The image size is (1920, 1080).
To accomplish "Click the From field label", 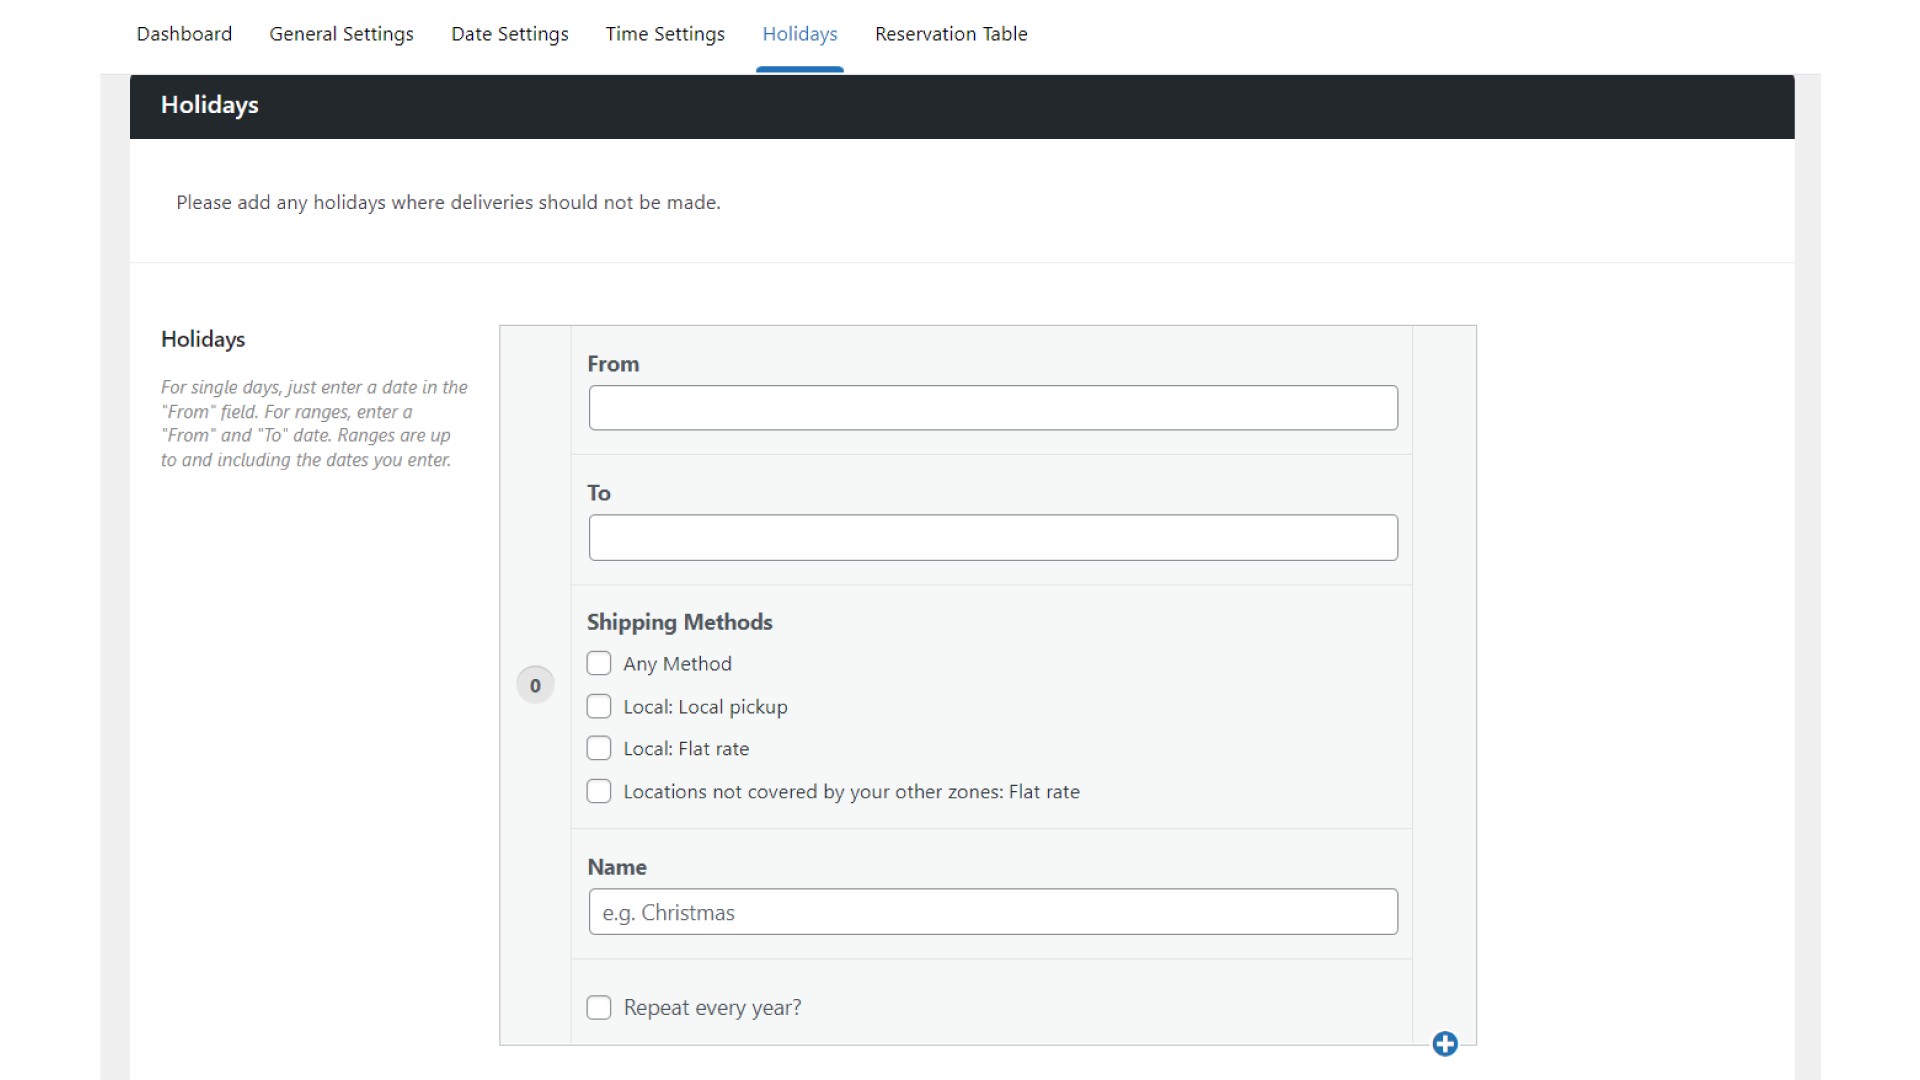I will 613,364.
